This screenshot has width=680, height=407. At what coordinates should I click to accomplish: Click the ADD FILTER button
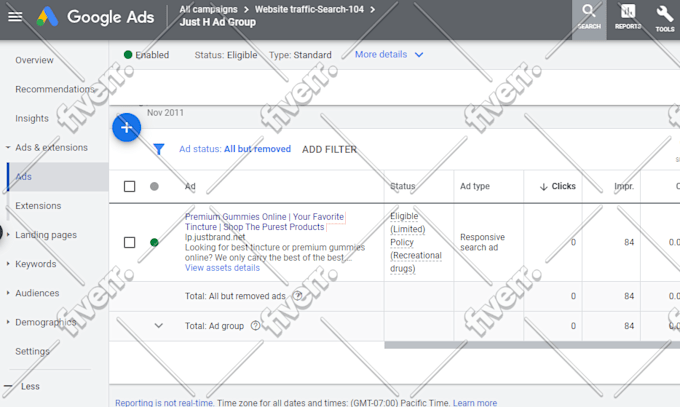[x=329, y=149]
